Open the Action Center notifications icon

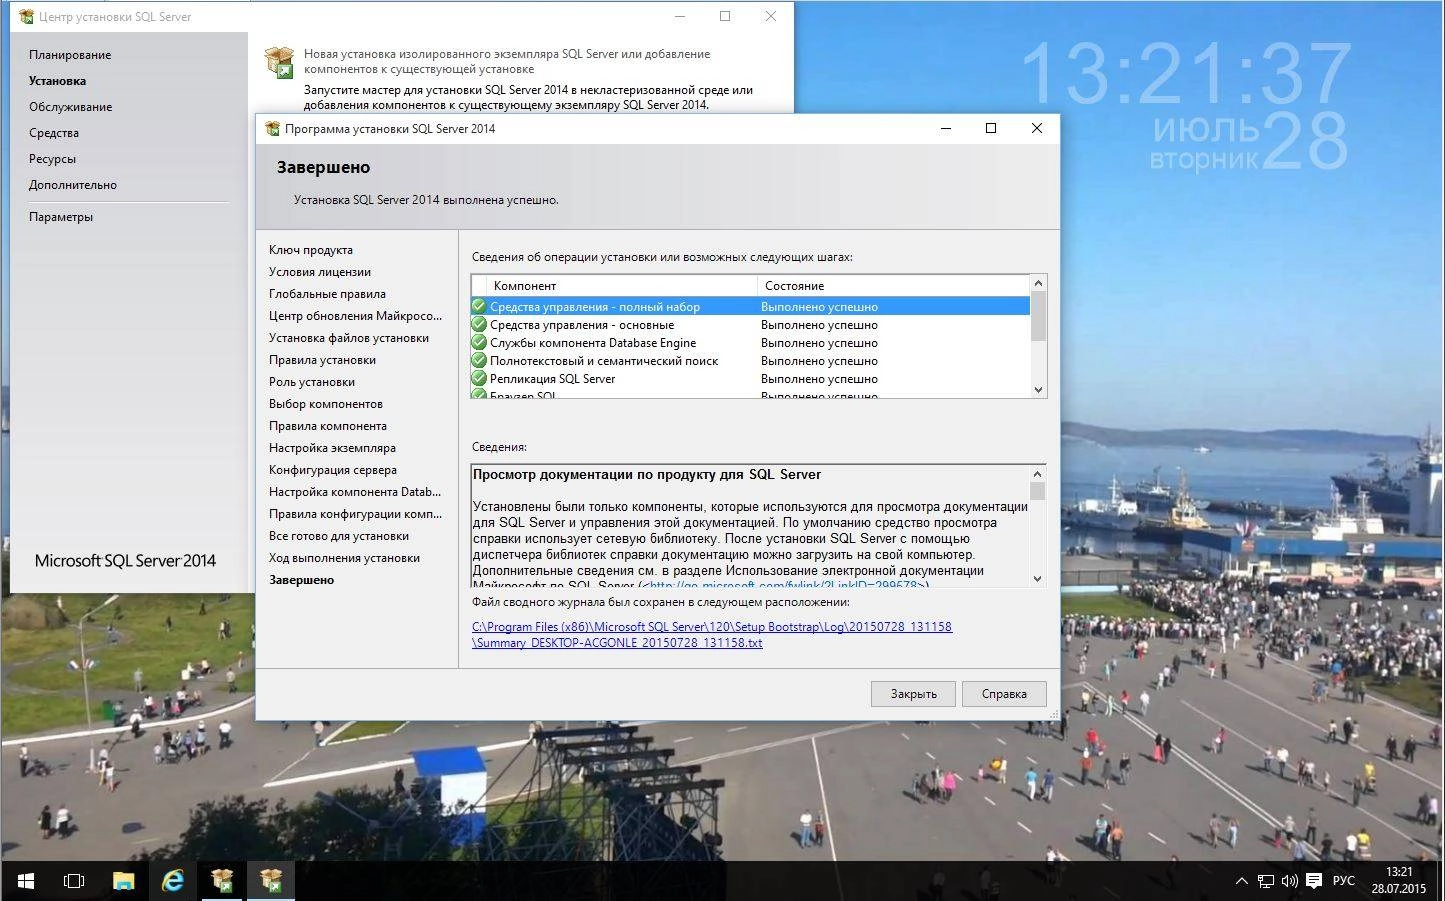click(x=1314, y=881)
